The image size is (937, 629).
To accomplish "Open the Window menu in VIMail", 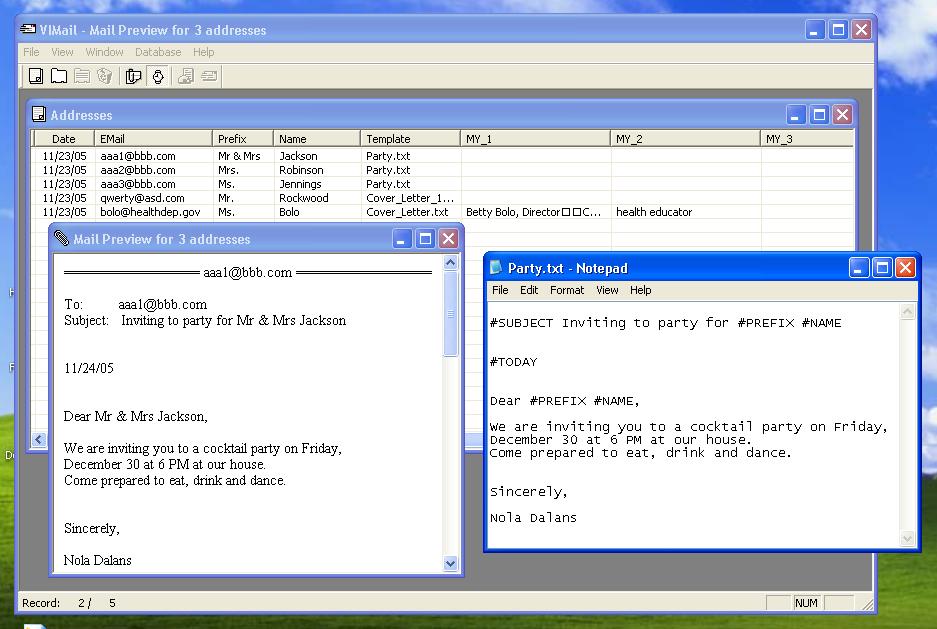I will pos(104,52).
